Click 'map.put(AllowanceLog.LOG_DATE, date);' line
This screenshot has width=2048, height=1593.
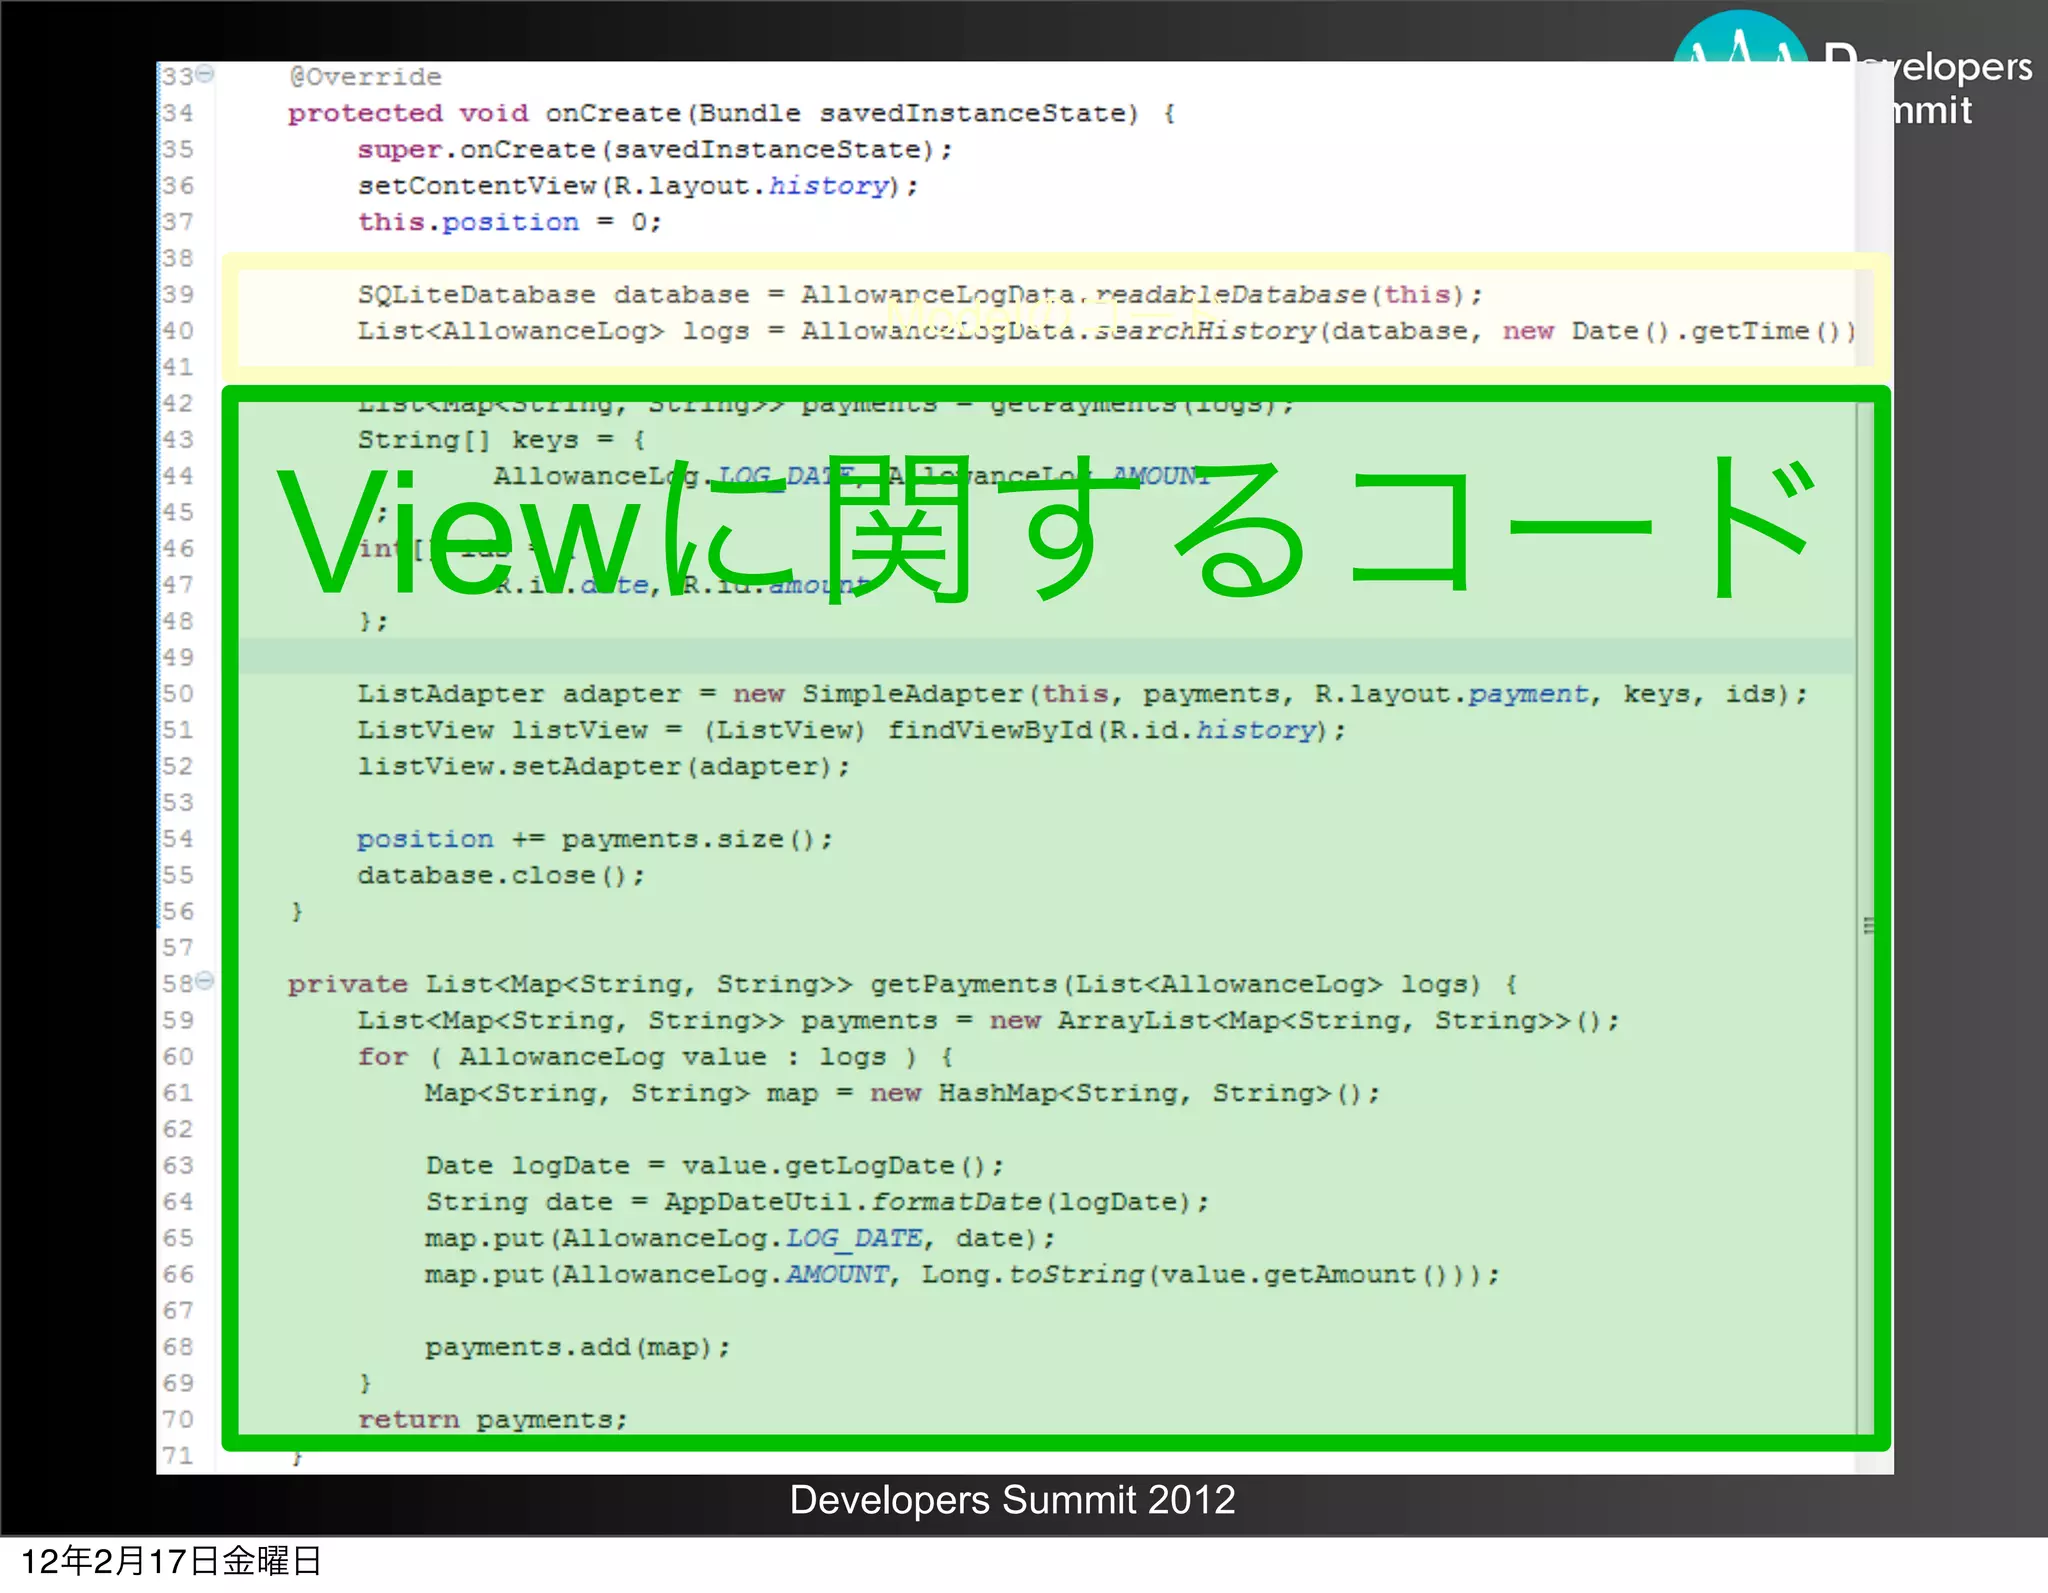pyautogui.click(x=740, y=1239)
